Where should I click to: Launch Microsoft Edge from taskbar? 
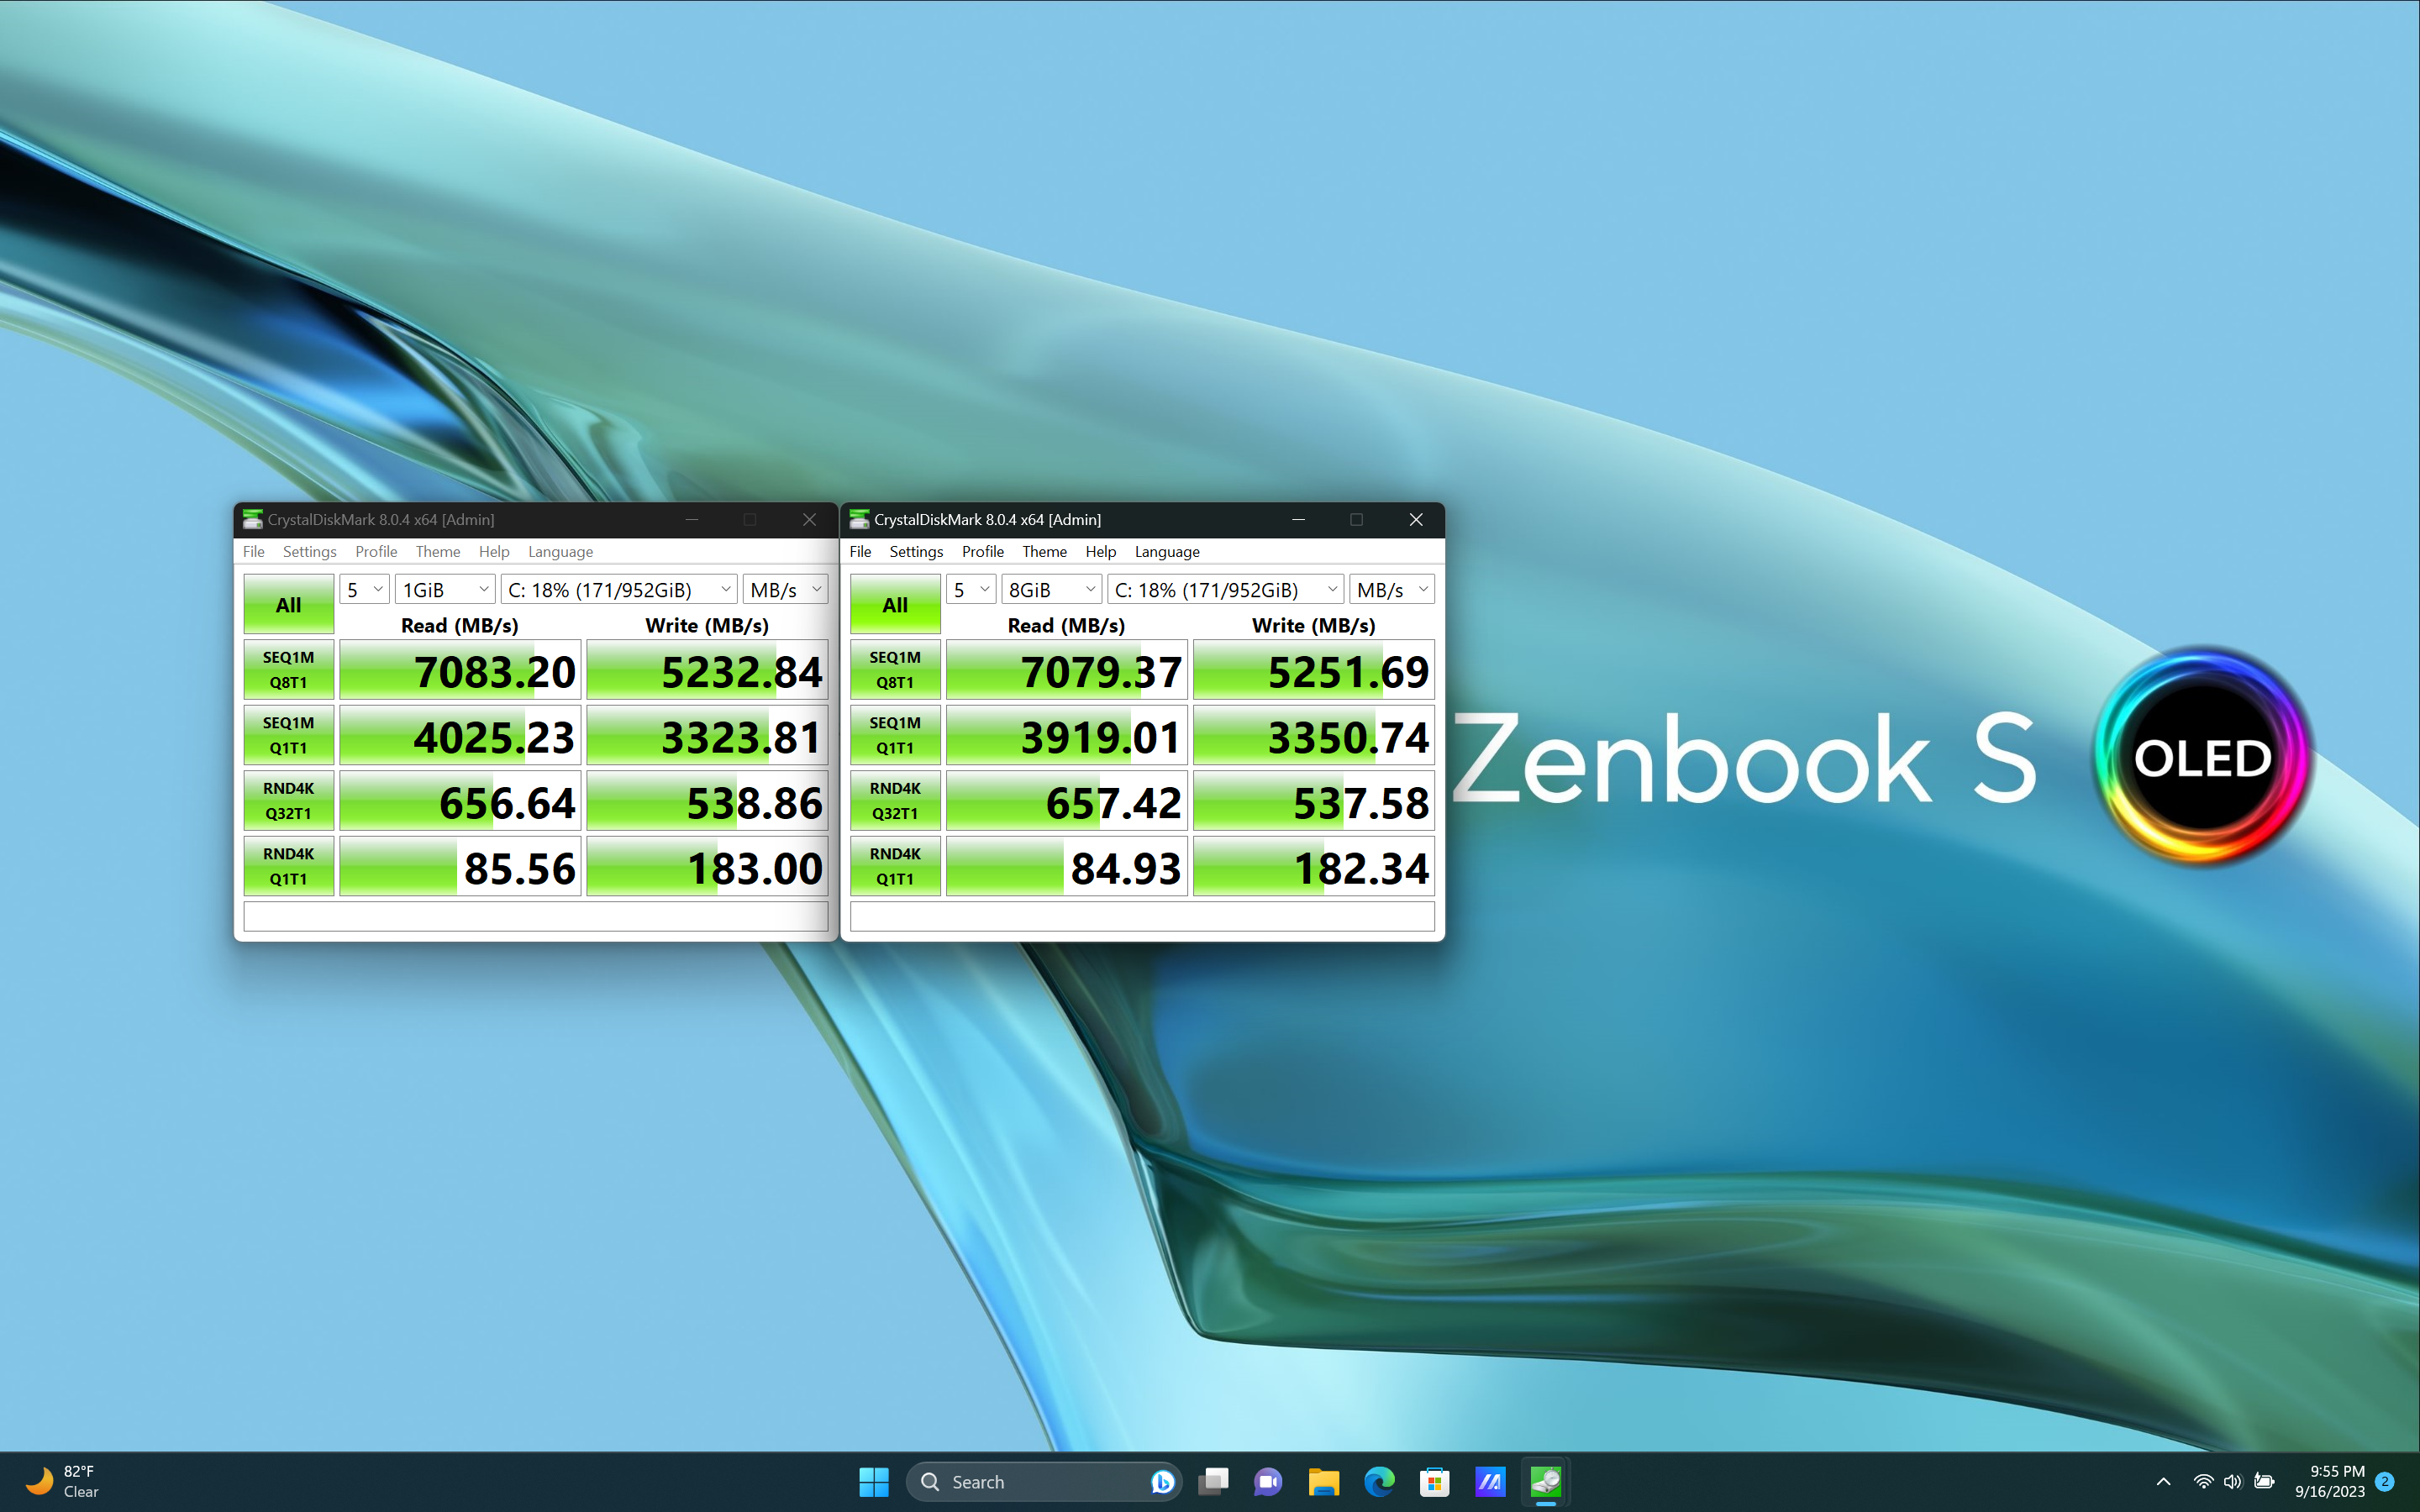(x=1379, y=1481)
